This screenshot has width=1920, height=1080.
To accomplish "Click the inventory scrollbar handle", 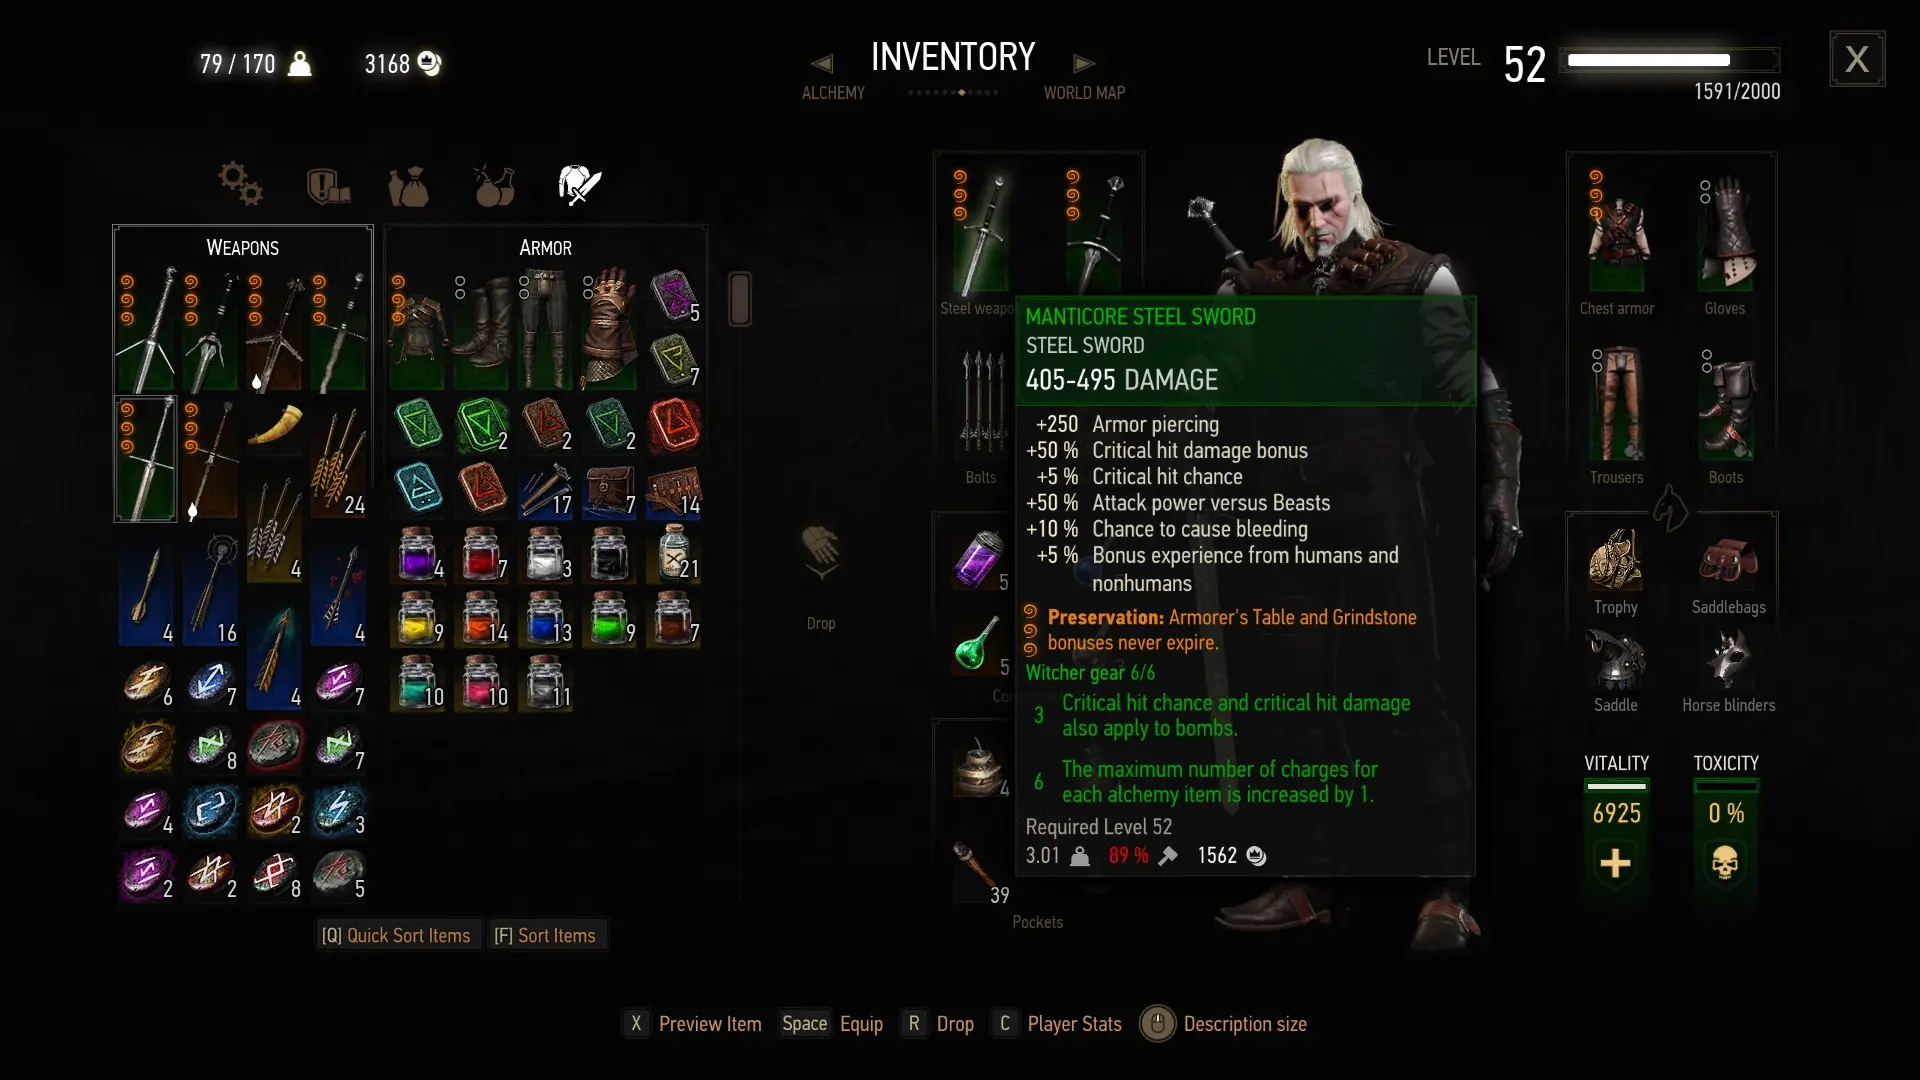I will (740, 298).
